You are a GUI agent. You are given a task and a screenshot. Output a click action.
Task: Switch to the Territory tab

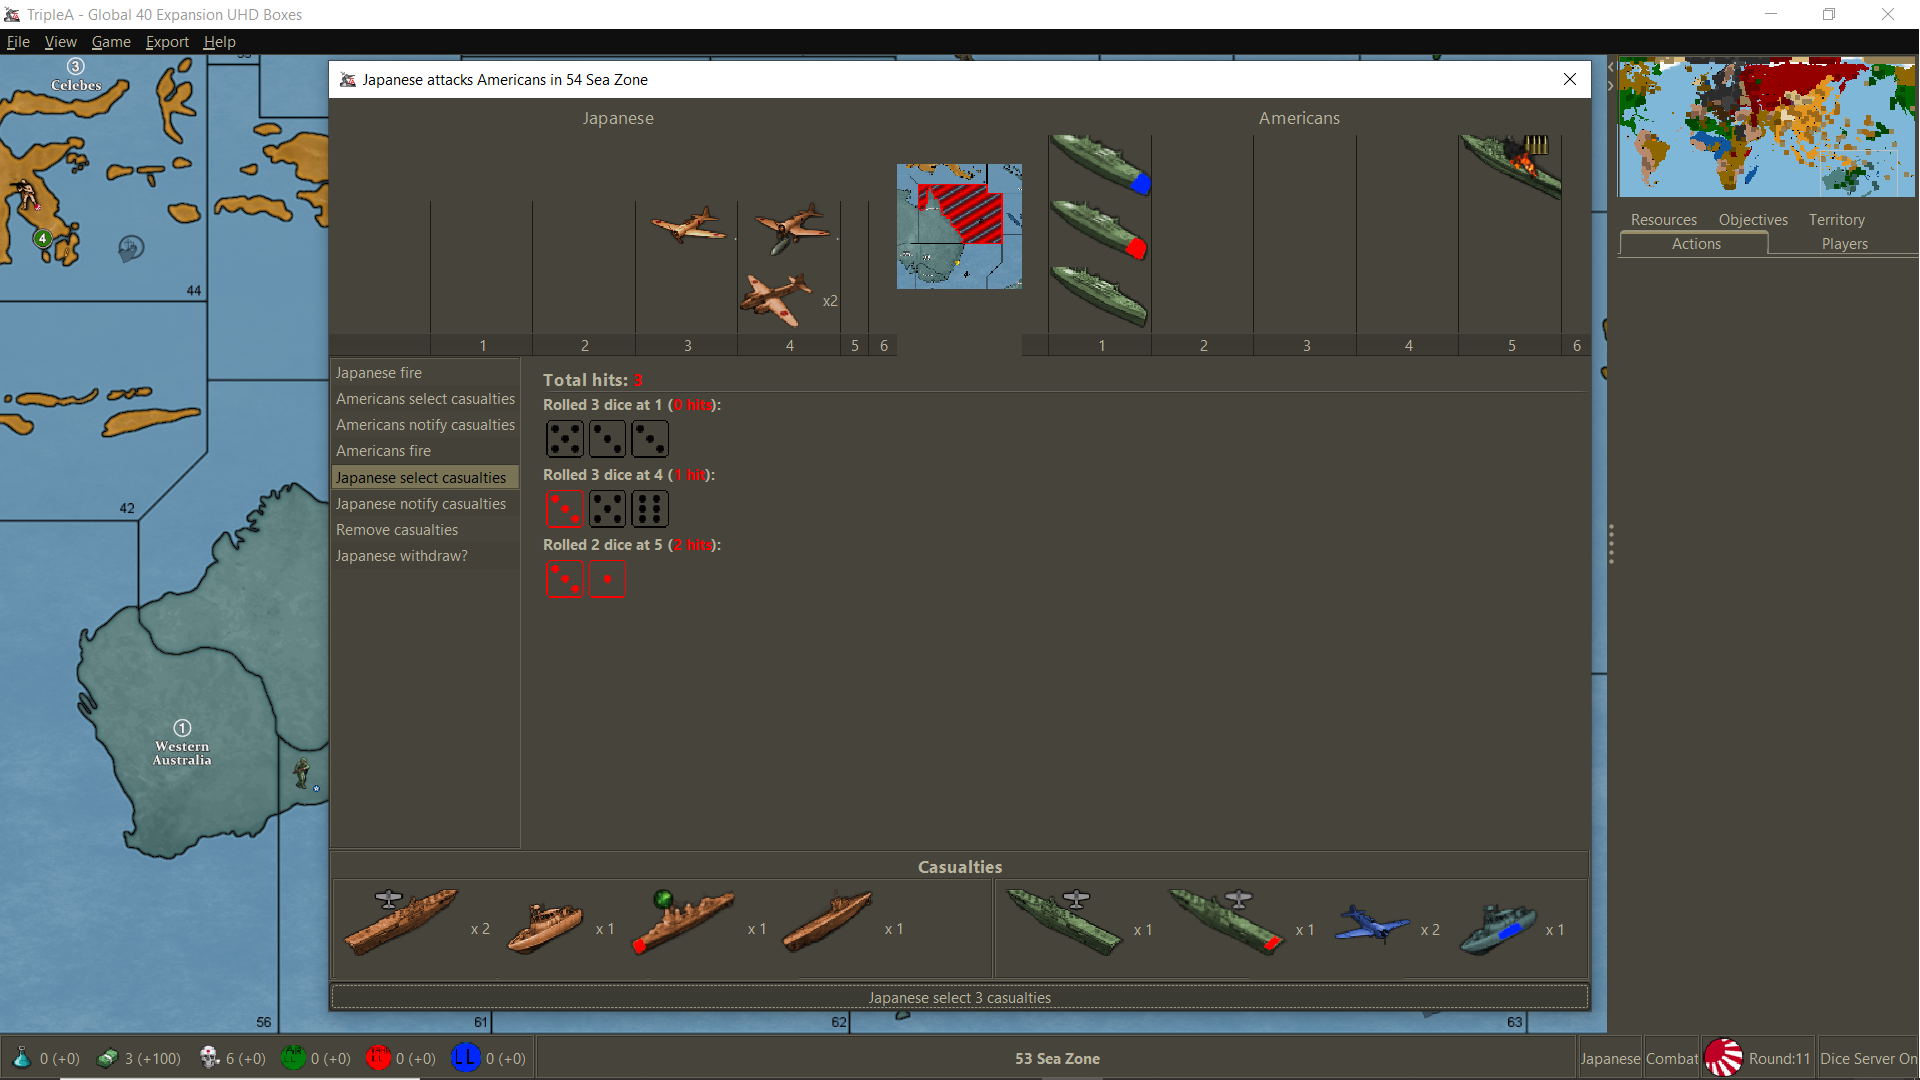click(1836, 220)
